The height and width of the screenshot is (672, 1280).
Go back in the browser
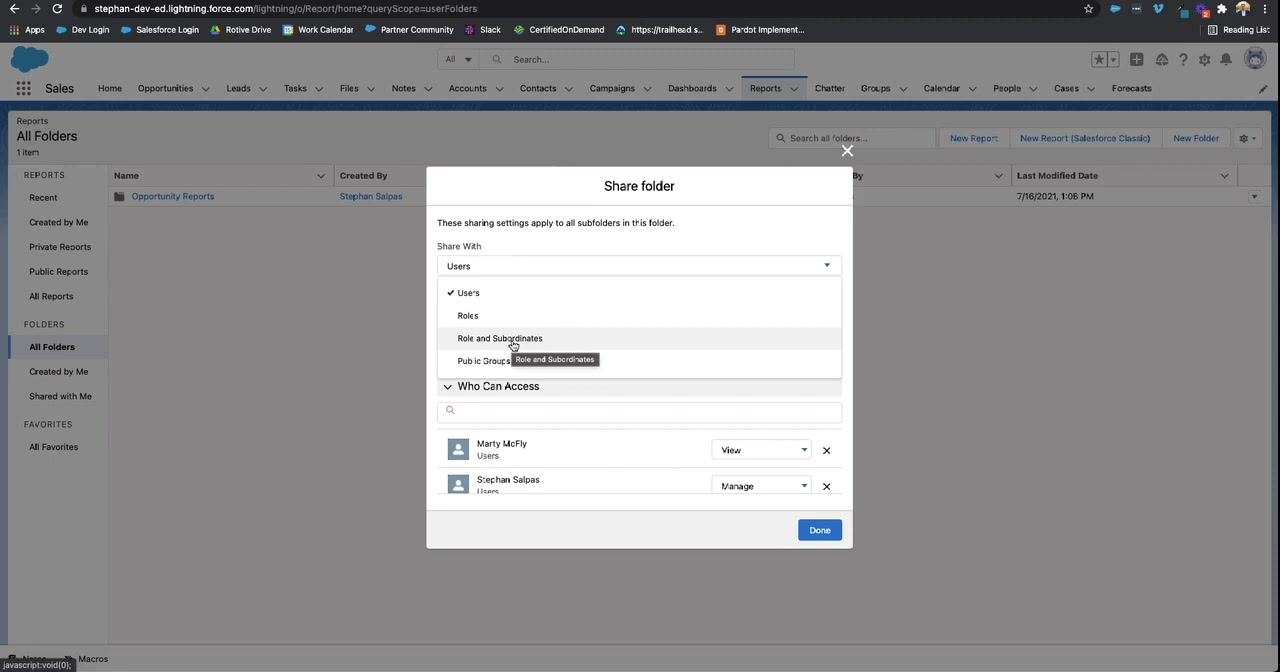pos(14,9)
